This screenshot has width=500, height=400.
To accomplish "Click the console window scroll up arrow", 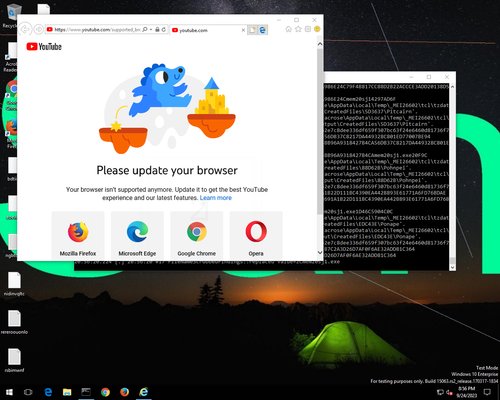I will 452,87.
